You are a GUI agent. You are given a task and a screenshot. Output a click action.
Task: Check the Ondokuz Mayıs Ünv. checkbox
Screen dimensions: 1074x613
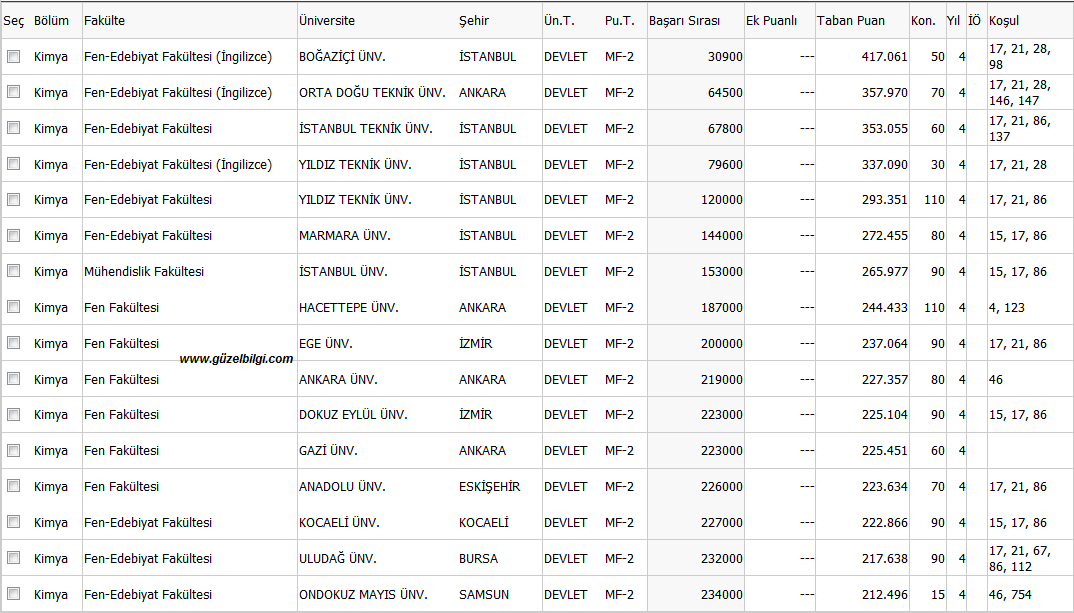click(13, 594)
